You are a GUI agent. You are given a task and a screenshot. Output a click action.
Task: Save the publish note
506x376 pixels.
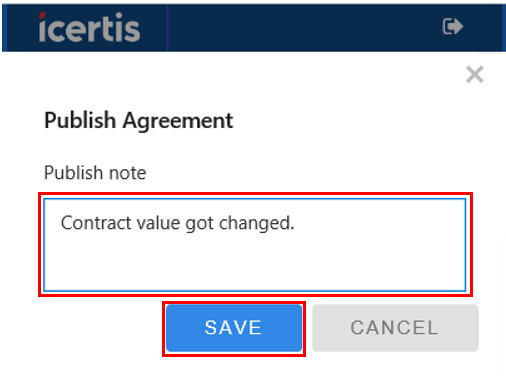point(234,328)
